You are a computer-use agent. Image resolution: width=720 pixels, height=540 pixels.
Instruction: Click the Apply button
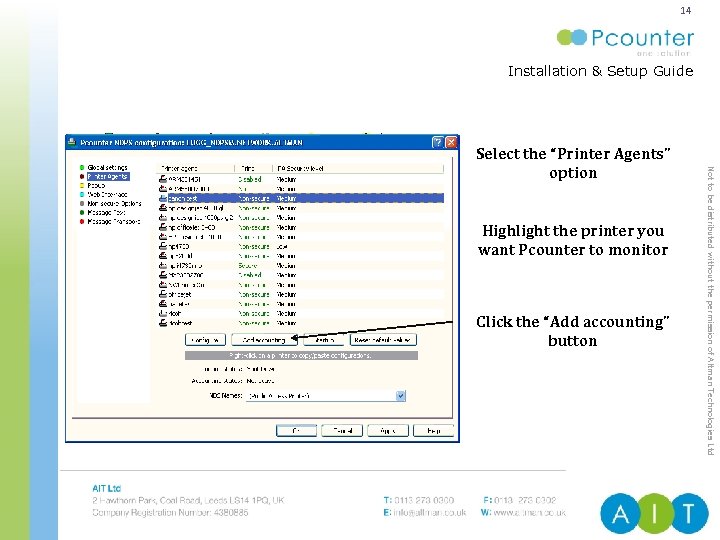[x=388, y=431]
